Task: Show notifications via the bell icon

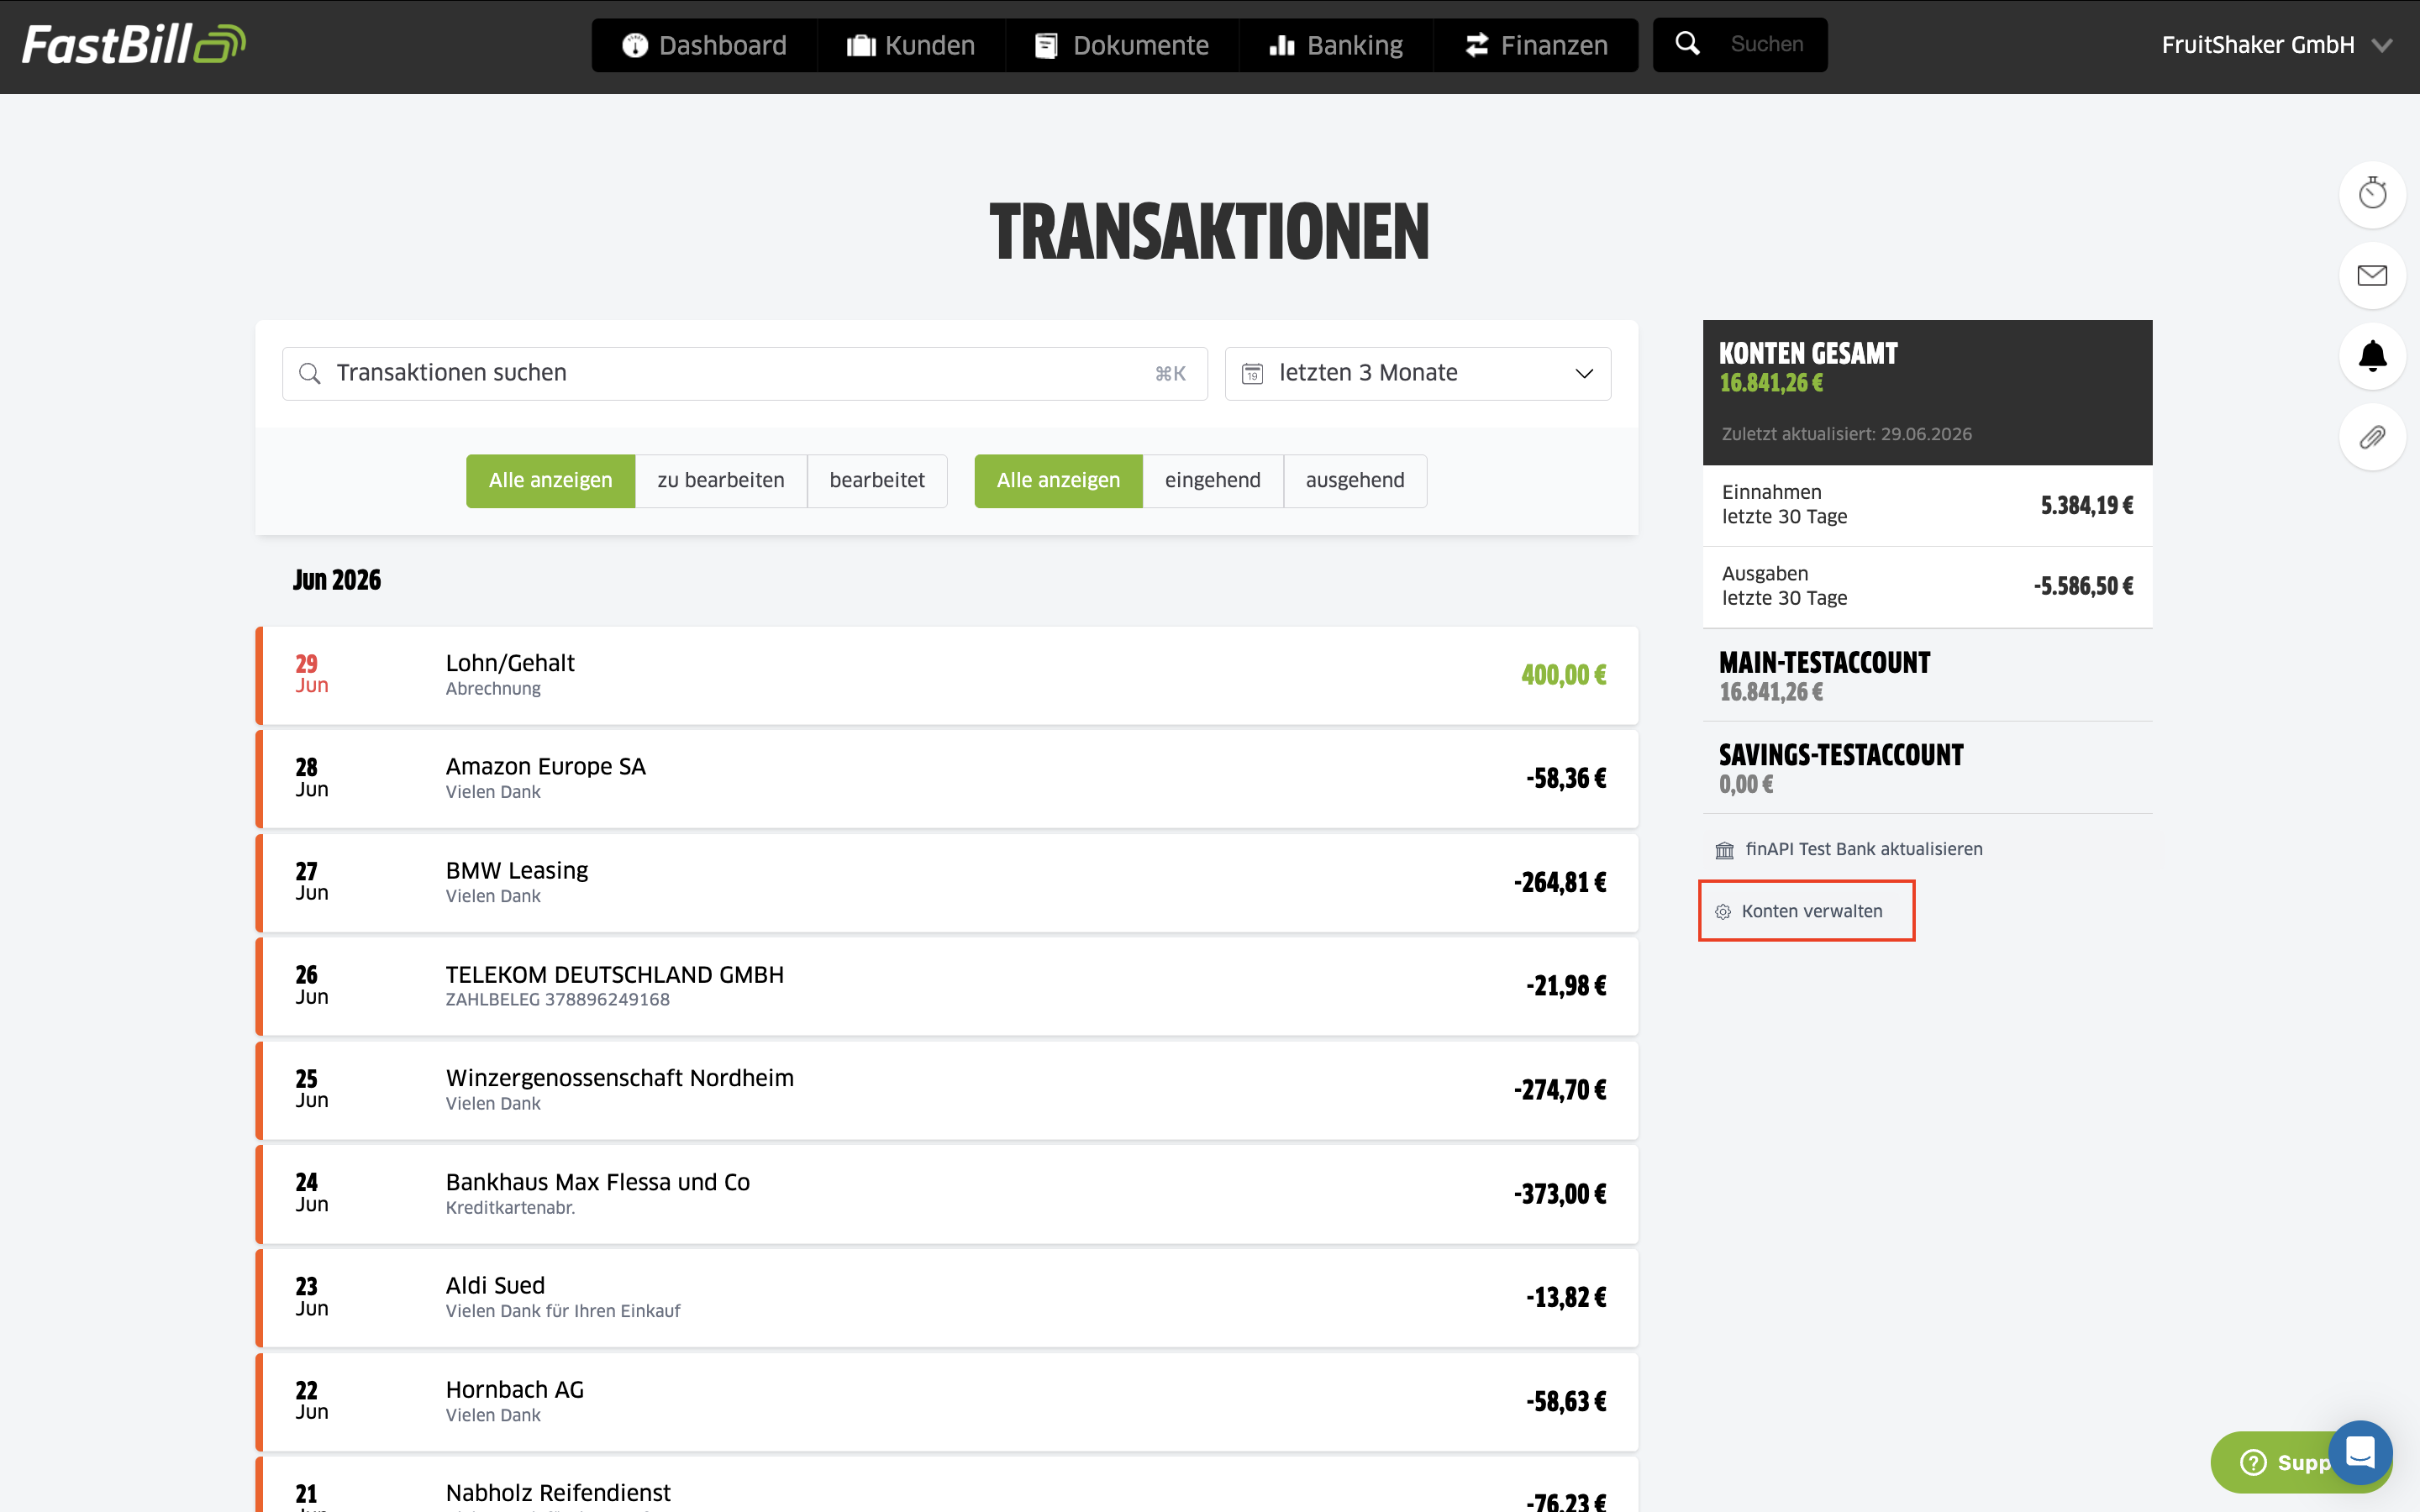Action: click(x=2372, y=356)
